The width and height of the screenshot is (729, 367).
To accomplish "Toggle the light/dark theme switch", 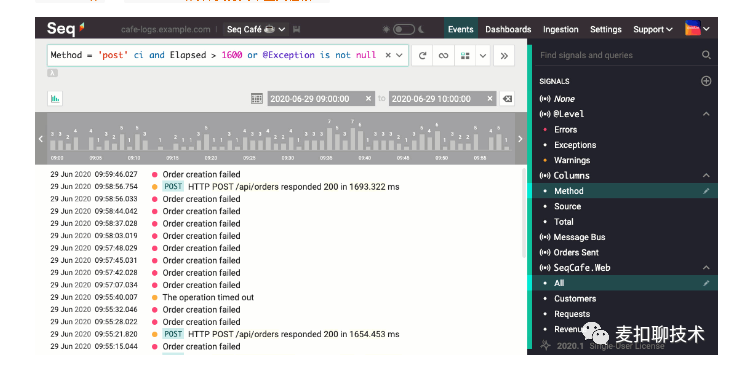I will point(404,29).
